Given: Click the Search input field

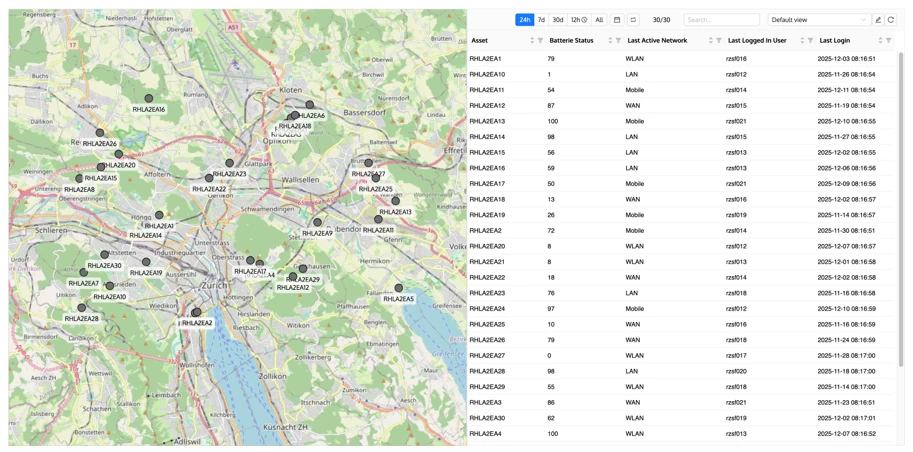Looking at the screenshot, I should (721, 20).
